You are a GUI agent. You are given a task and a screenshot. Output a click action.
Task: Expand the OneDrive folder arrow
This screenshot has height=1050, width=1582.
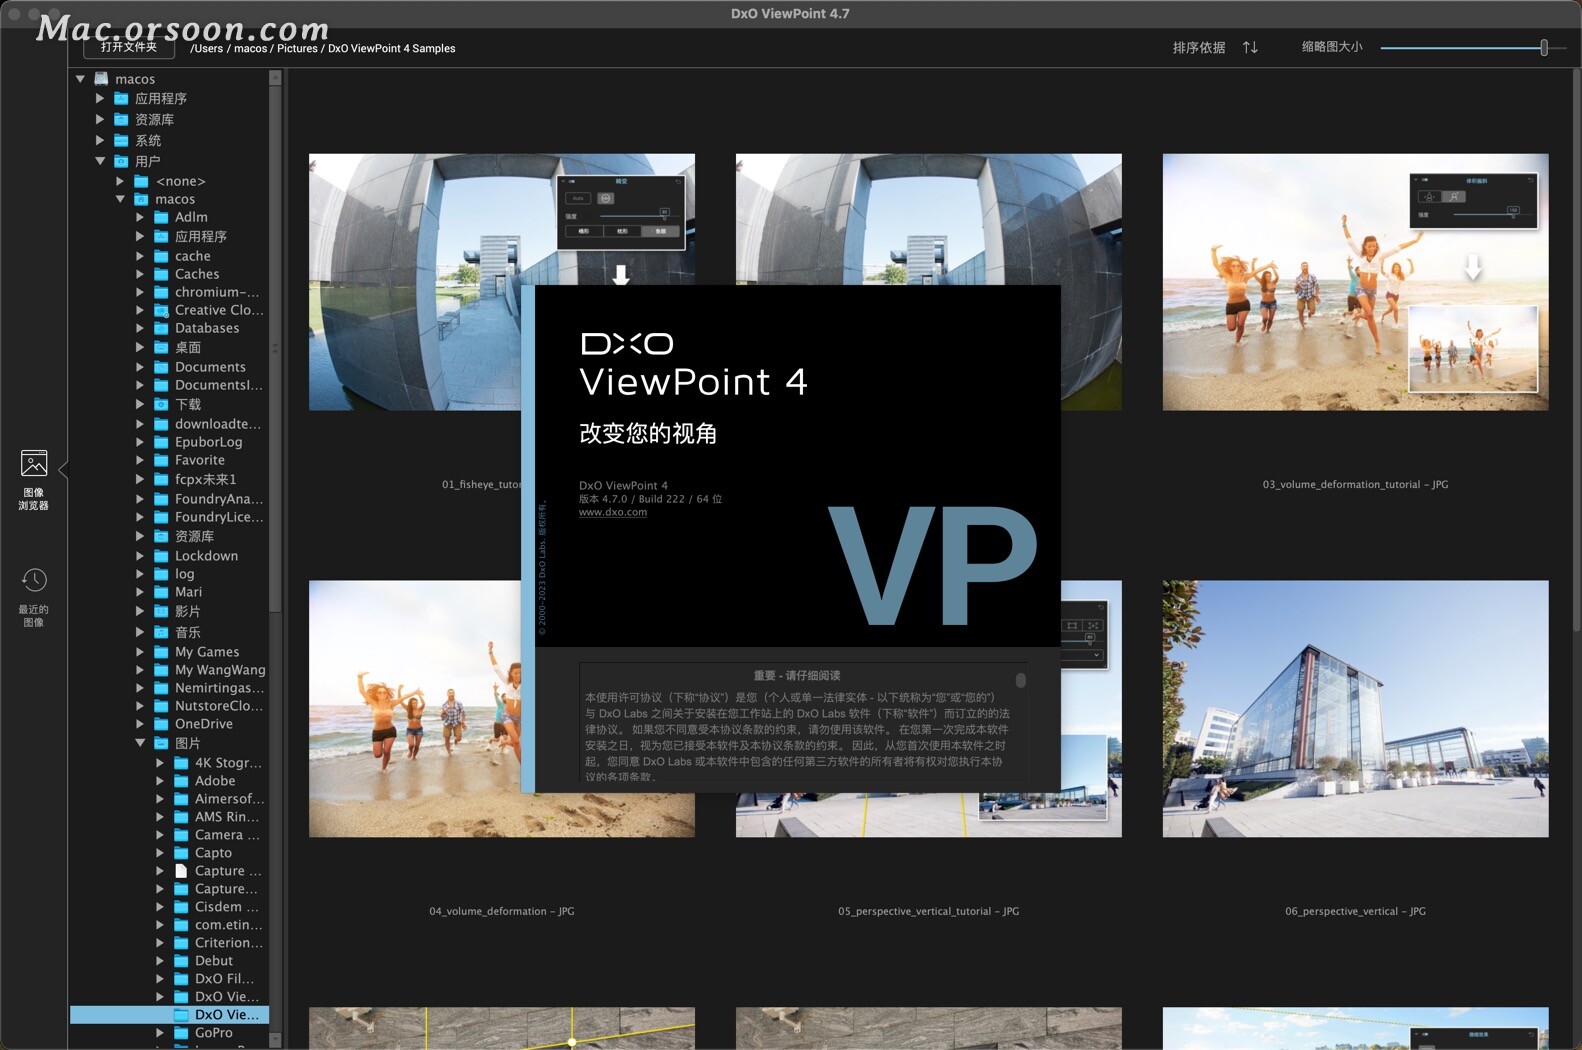tap(140, 724)
